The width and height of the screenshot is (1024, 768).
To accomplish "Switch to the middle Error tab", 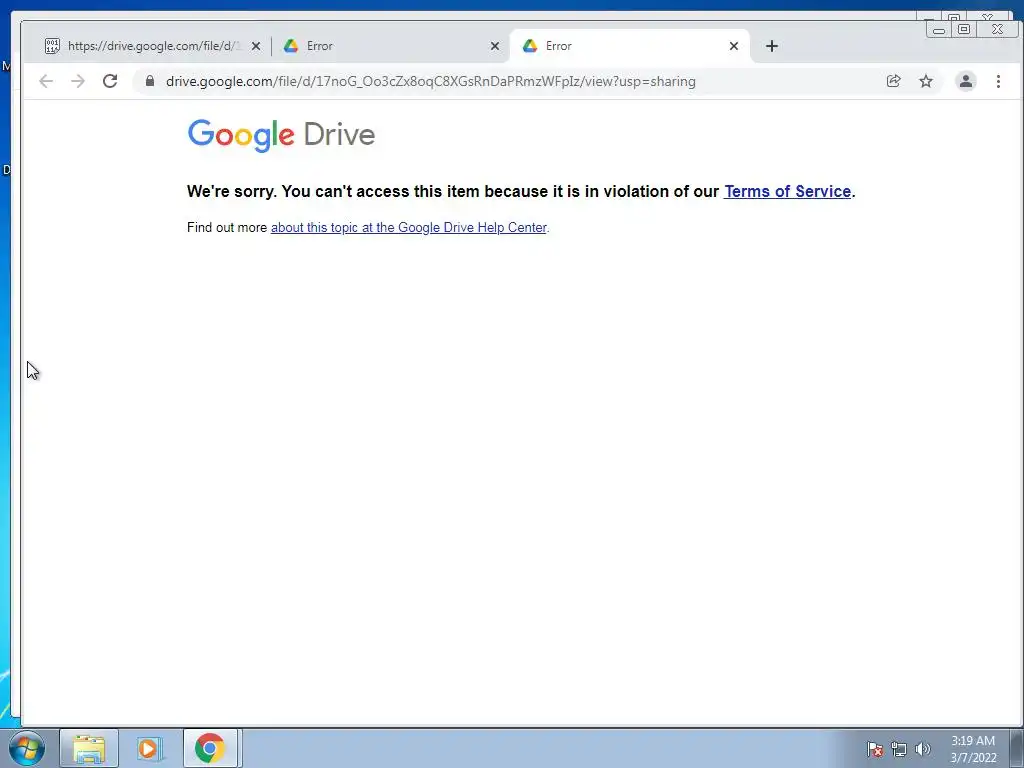I will click(391, 46).
